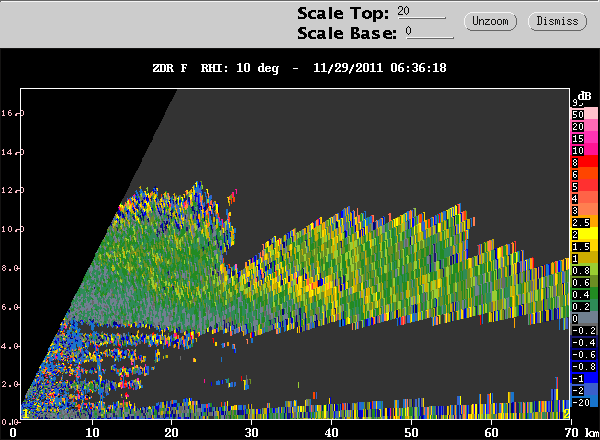Image resolution: width=600 pixels, height=440 pixels.
Task: Click the 40 km range axis label
Action: click(331, 433)
